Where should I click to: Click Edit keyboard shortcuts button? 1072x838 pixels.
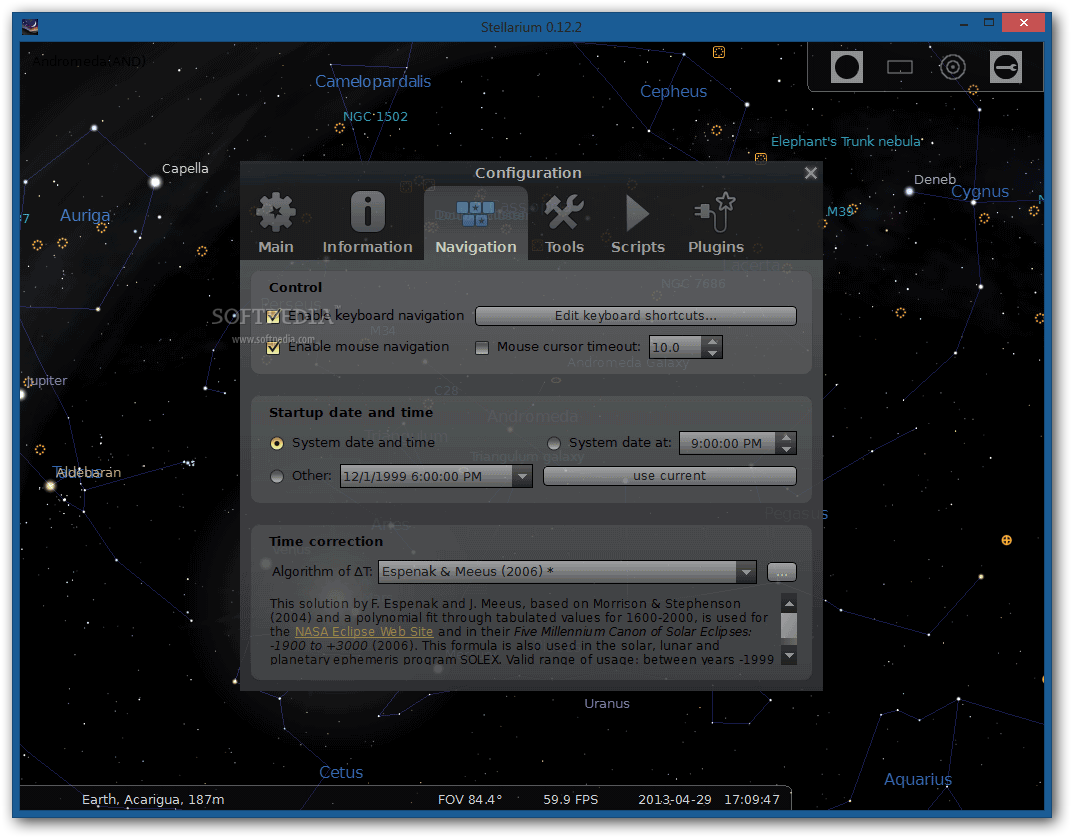click(x=635, y=316)
